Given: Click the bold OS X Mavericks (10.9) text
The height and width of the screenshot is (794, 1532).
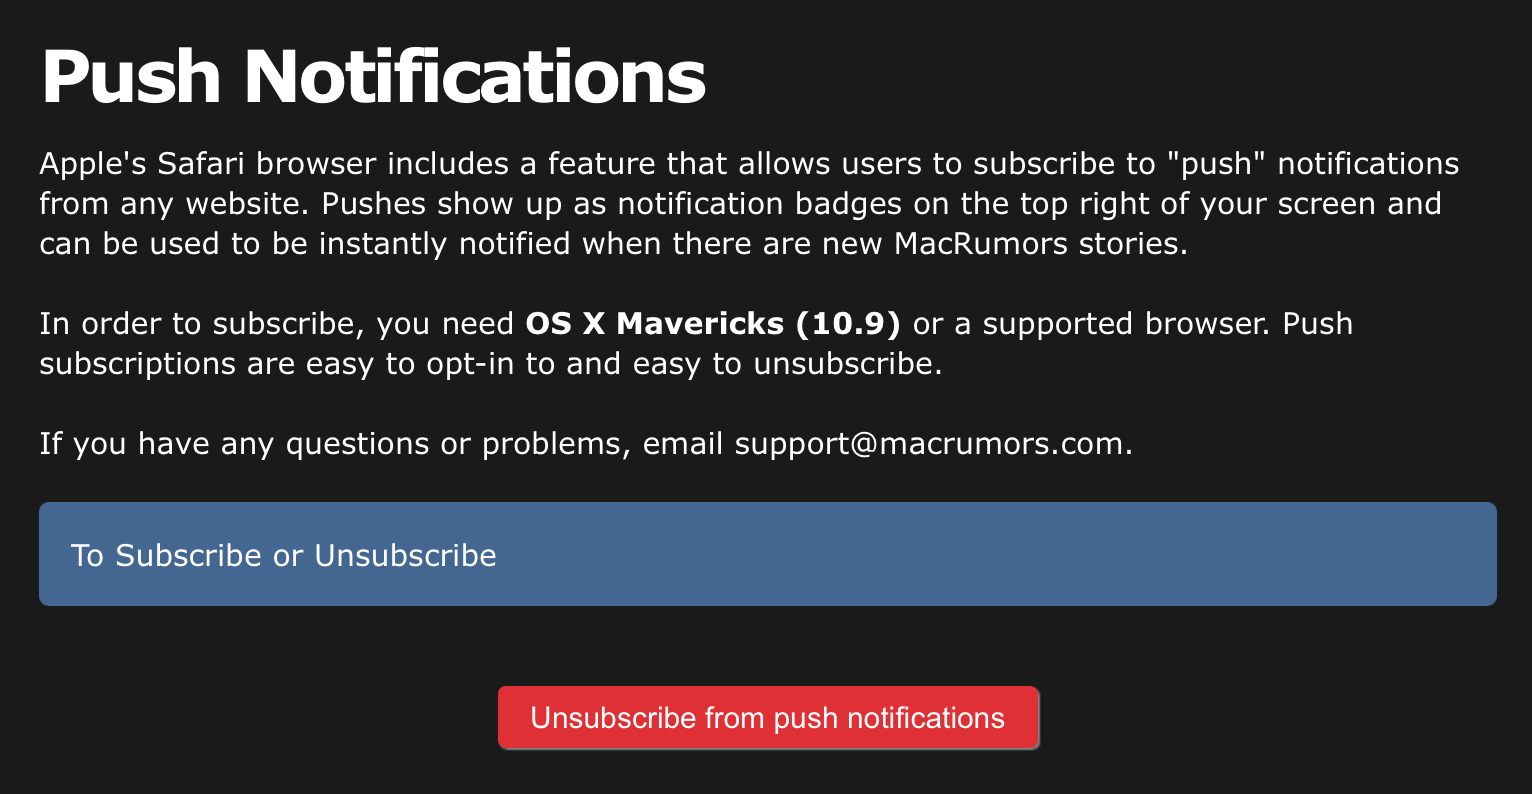Looking at the screenshot, I should [x=713, y=324].
